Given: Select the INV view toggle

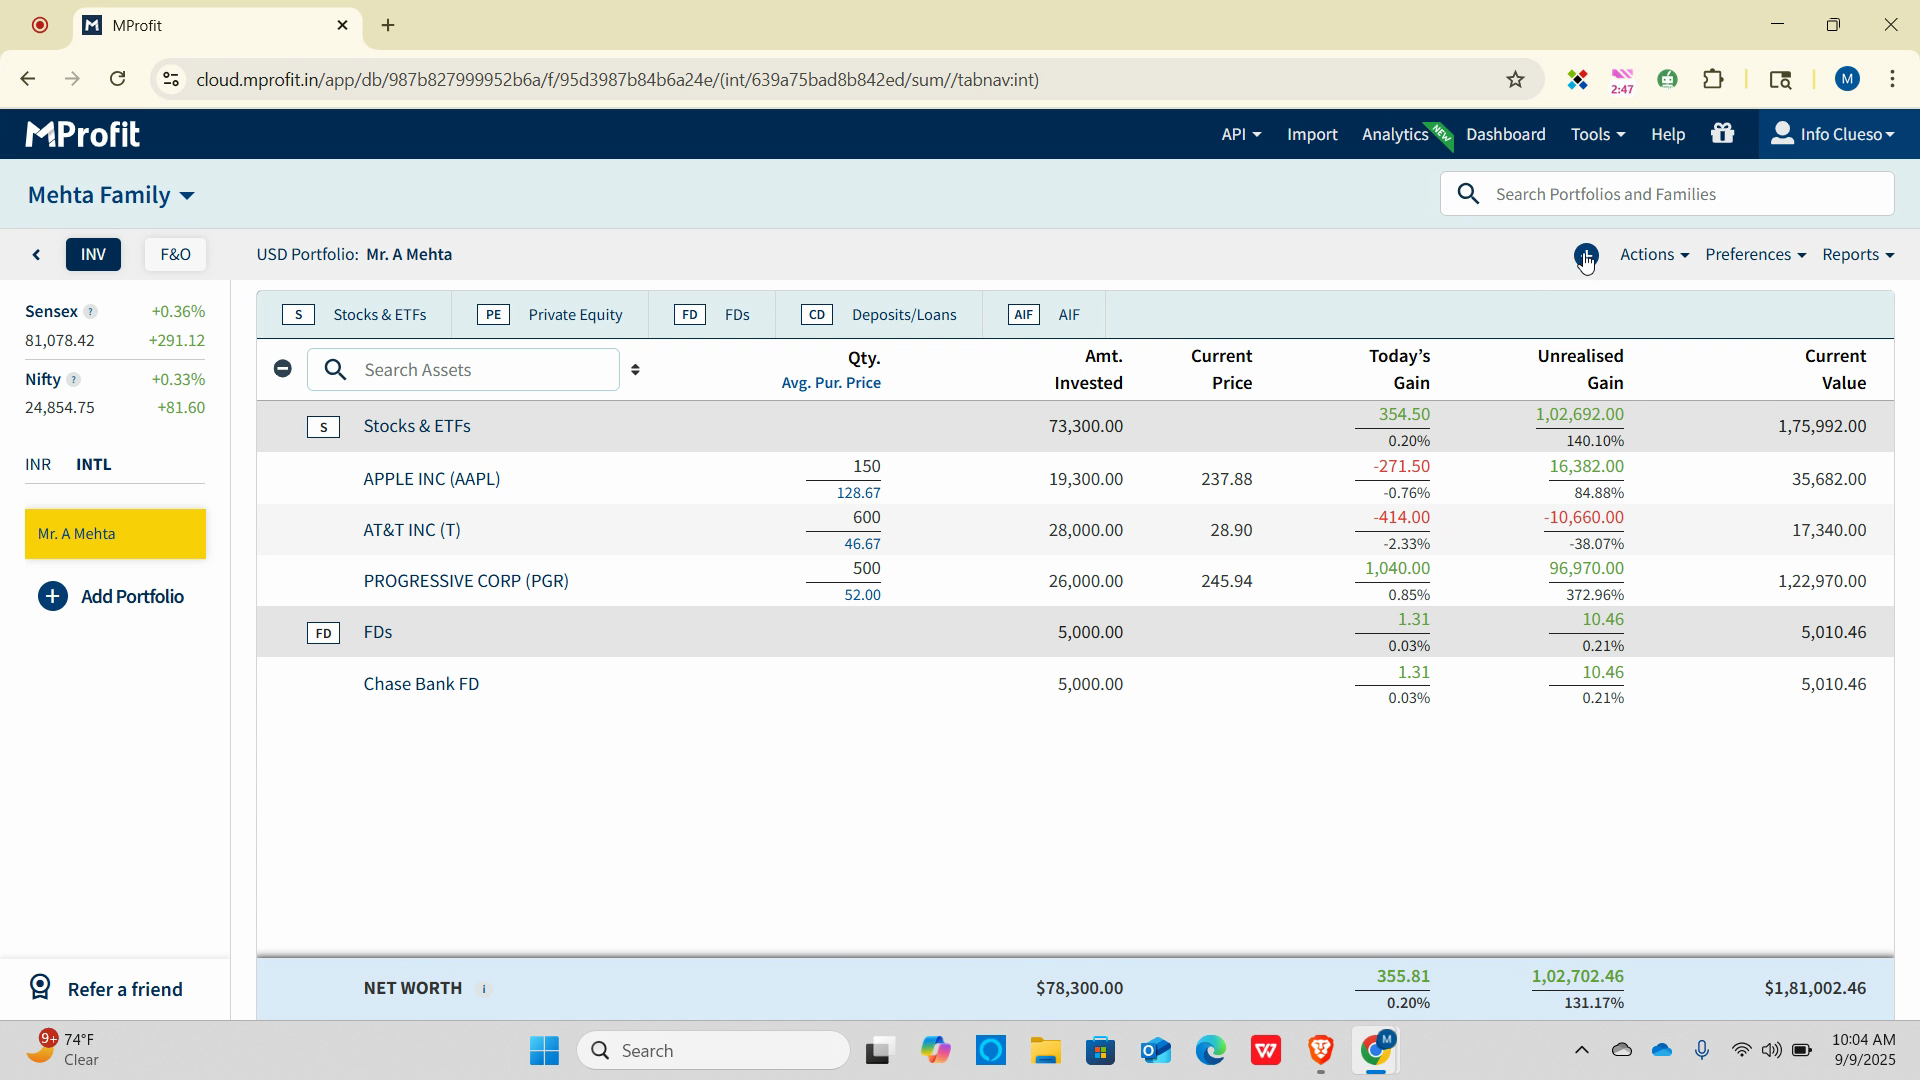Looking at the screenshot, I should click(x=93, y=255).
